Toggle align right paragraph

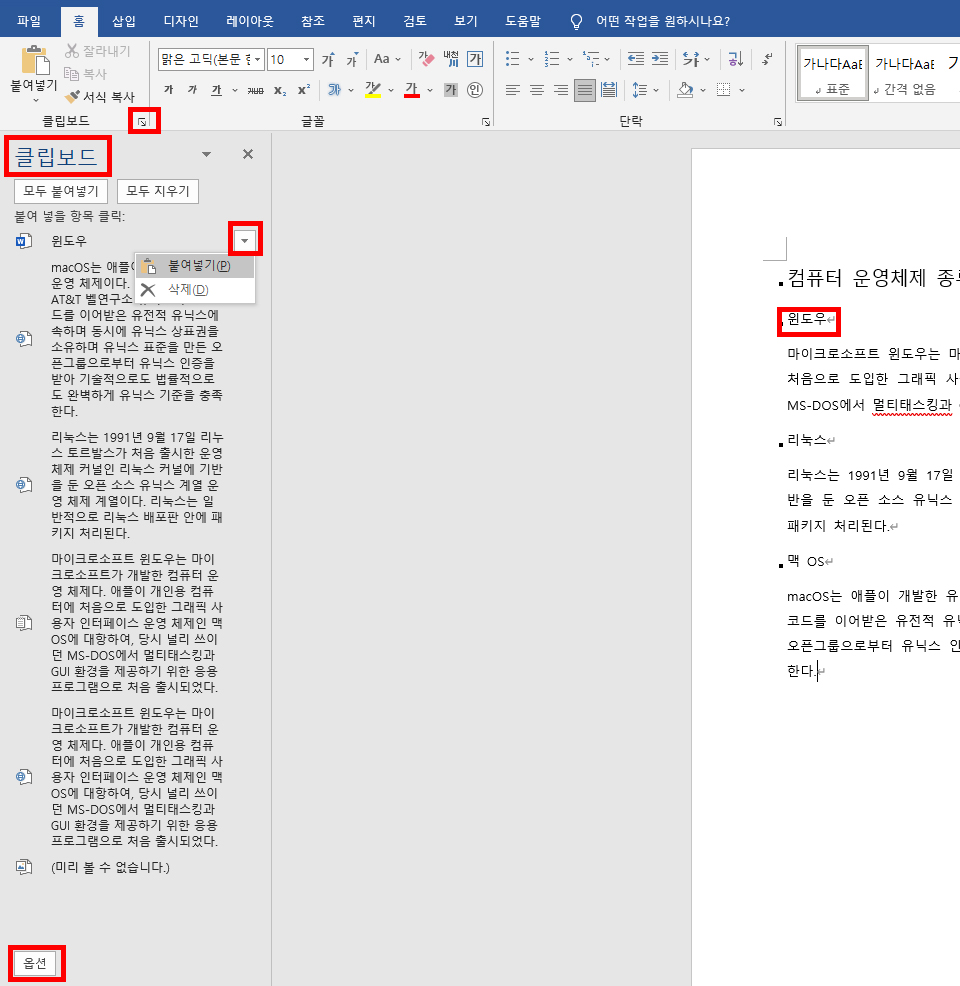coord(560,90)
